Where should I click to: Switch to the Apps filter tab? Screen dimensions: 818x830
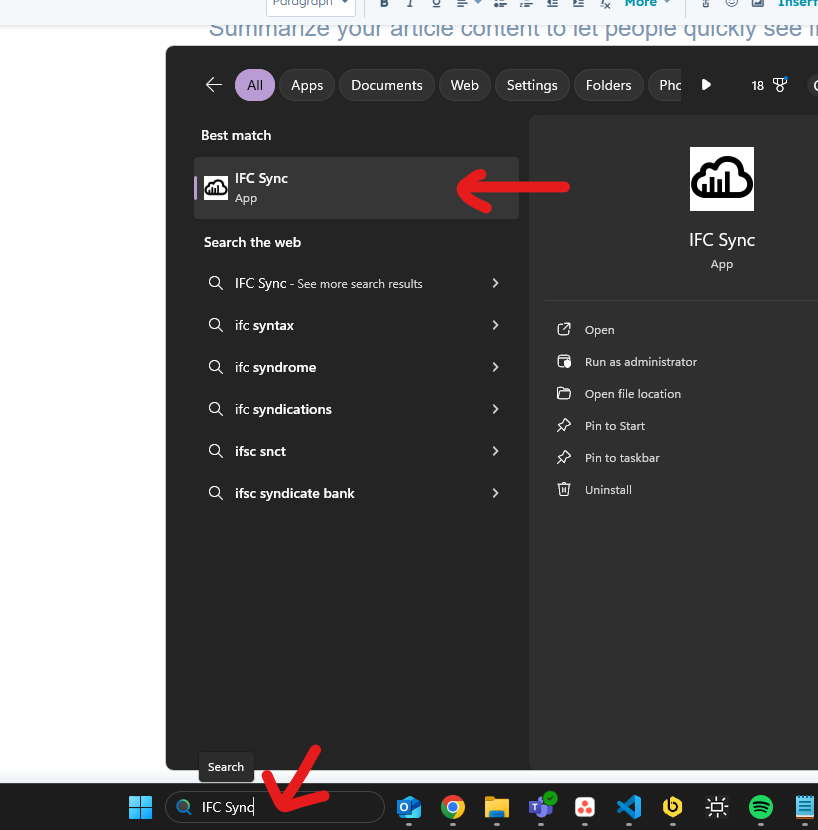307,85
